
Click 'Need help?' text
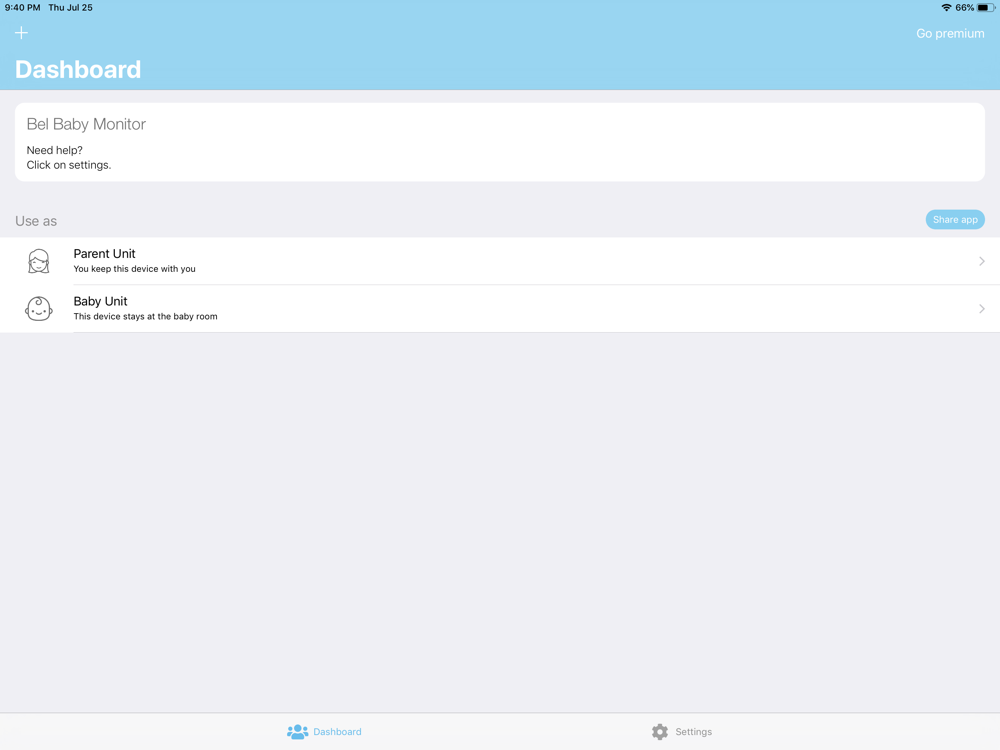(x=54, y=151)
